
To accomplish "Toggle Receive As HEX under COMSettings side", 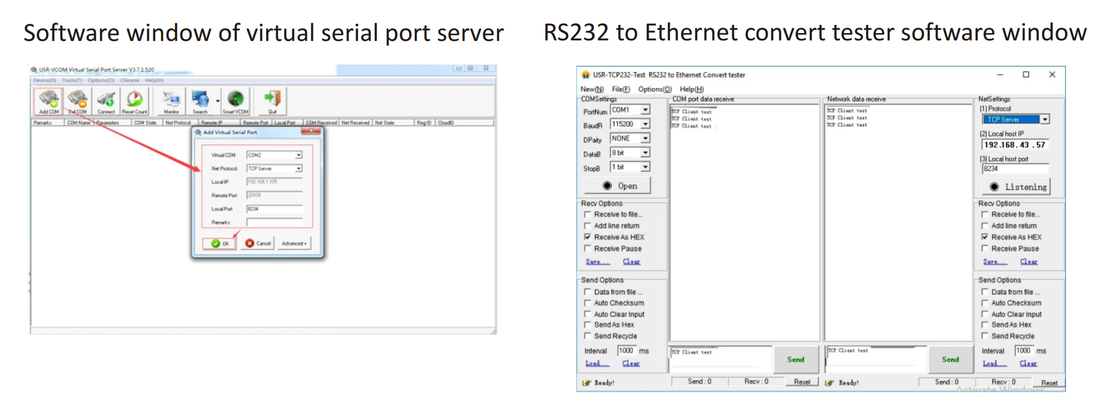I will point(588,238).
